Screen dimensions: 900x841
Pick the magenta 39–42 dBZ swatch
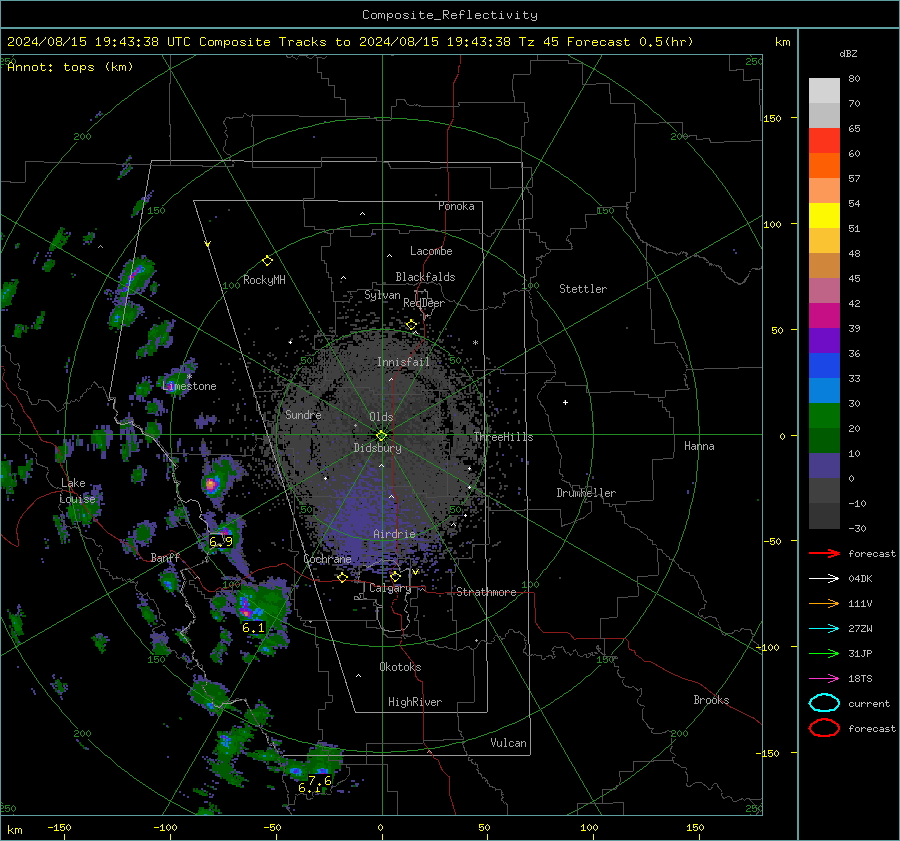(824, 316)
